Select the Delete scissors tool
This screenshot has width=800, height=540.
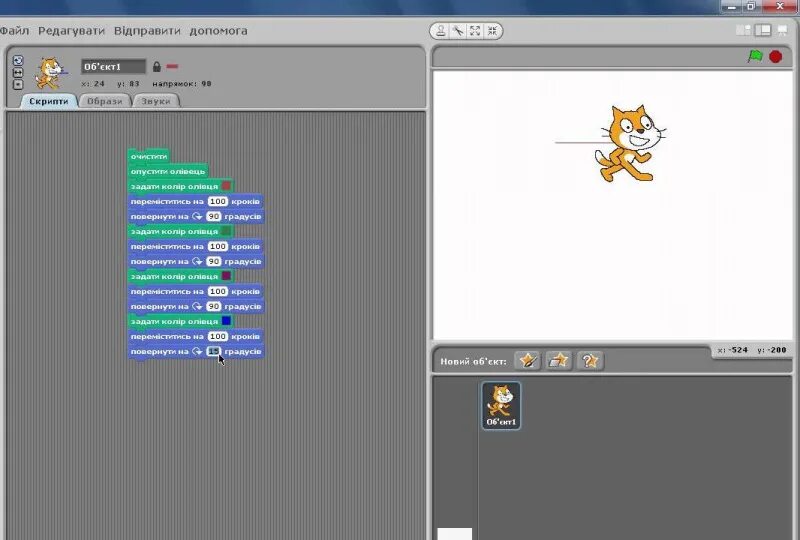click(x=458, y=31)
